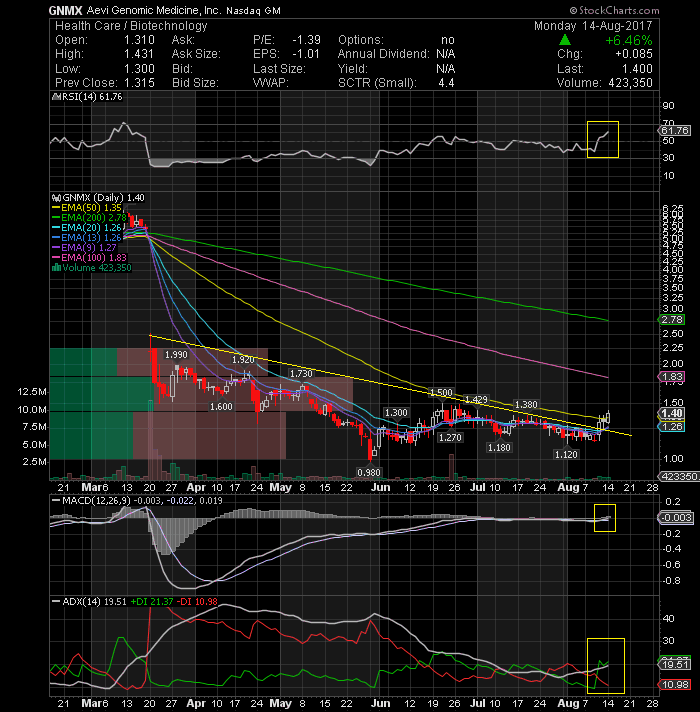Click the red 10.98 tag on ADX axis

point(675,685)
